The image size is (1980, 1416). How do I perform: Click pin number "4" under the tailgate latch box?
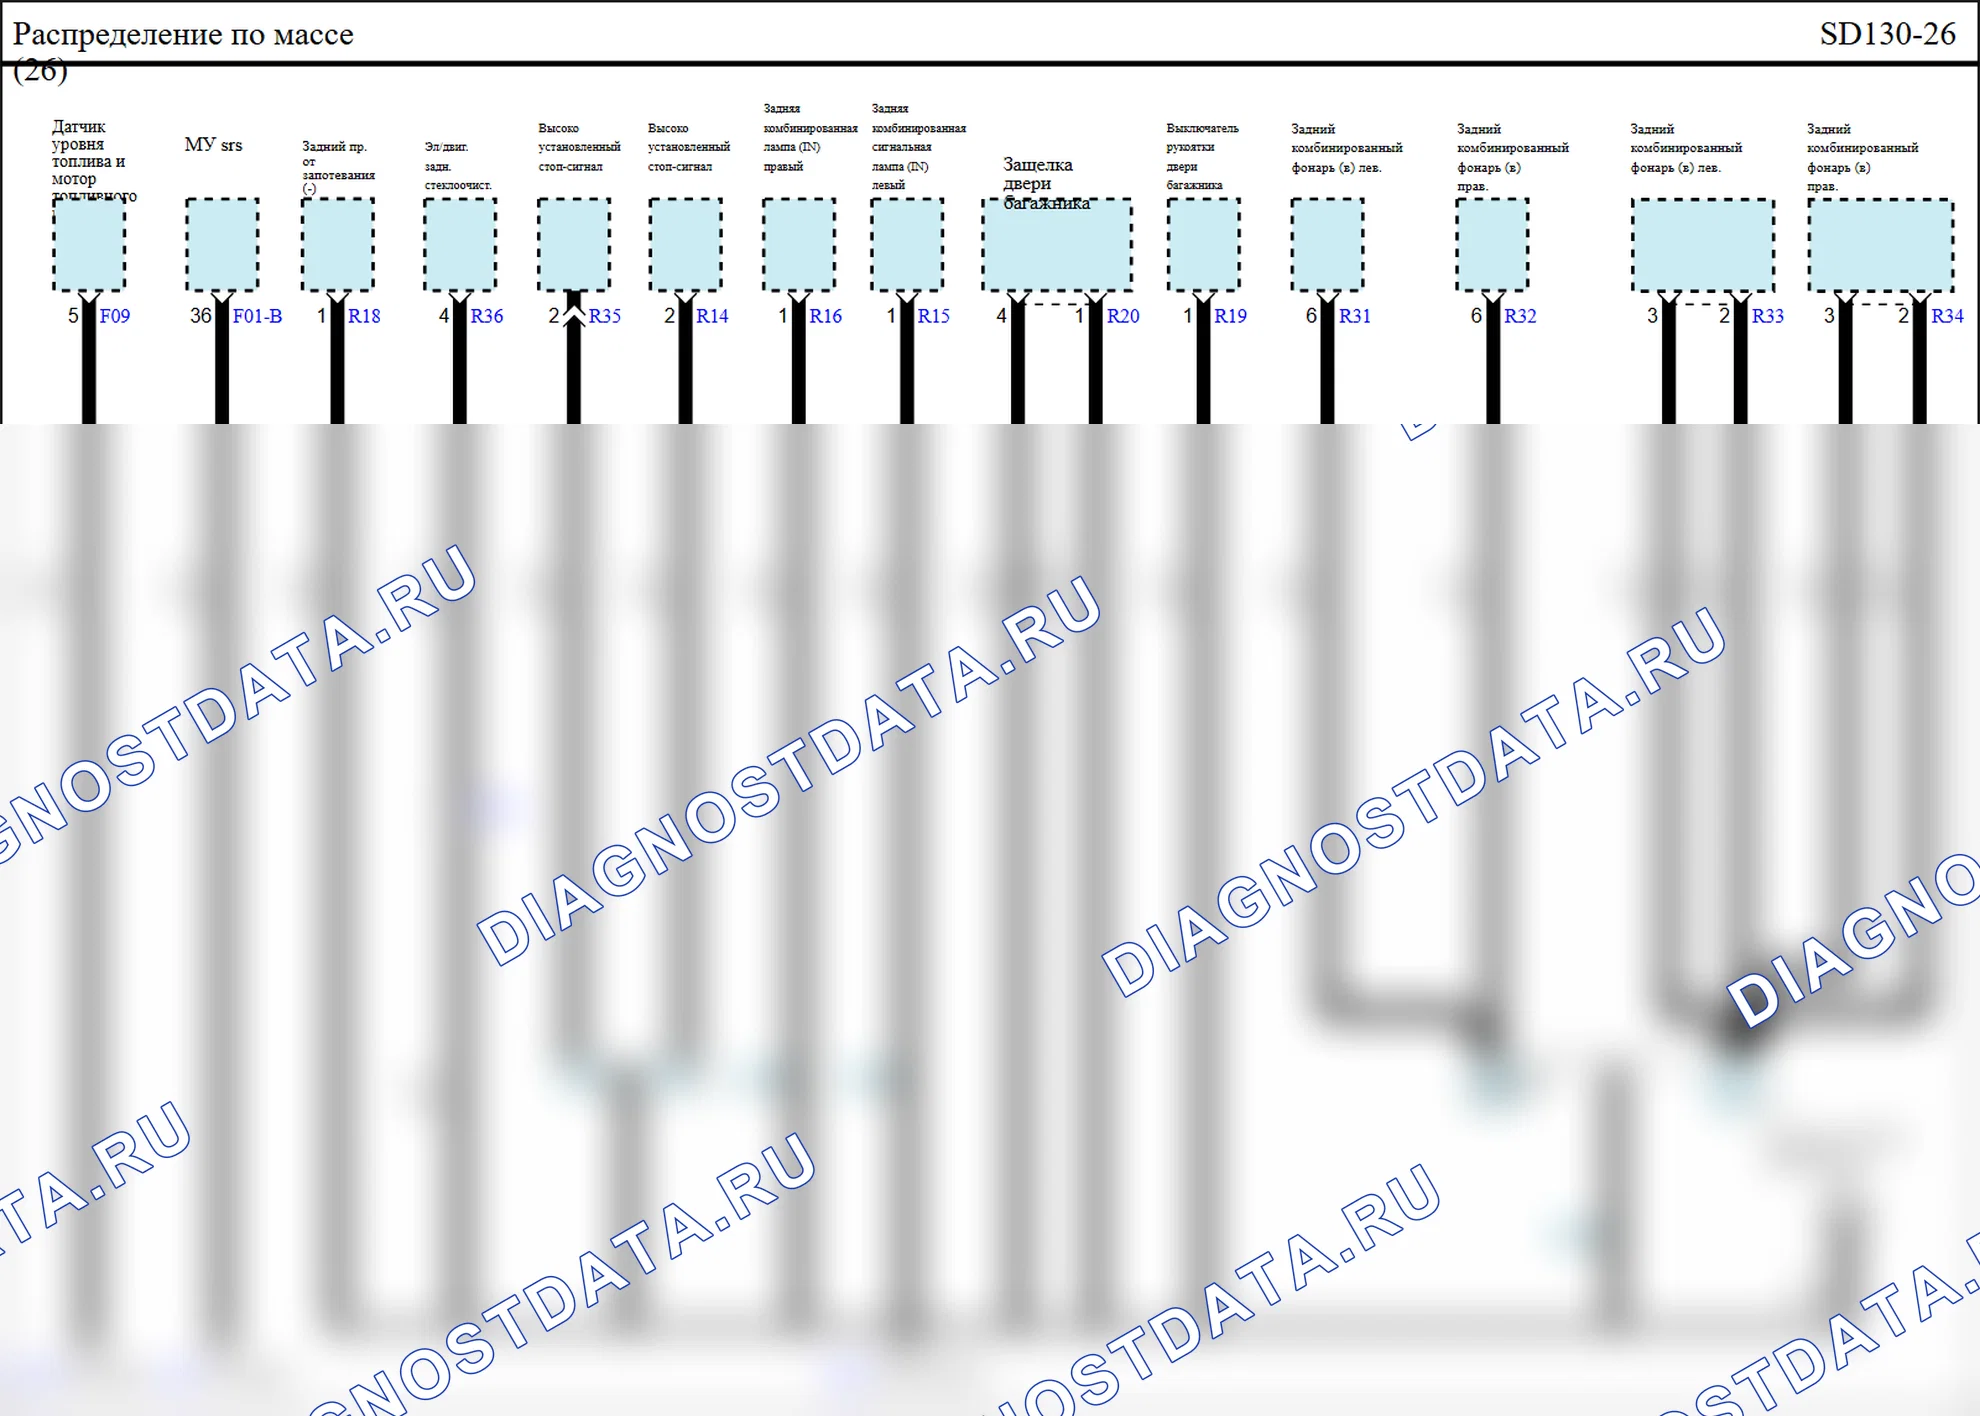click(1002, 316)
